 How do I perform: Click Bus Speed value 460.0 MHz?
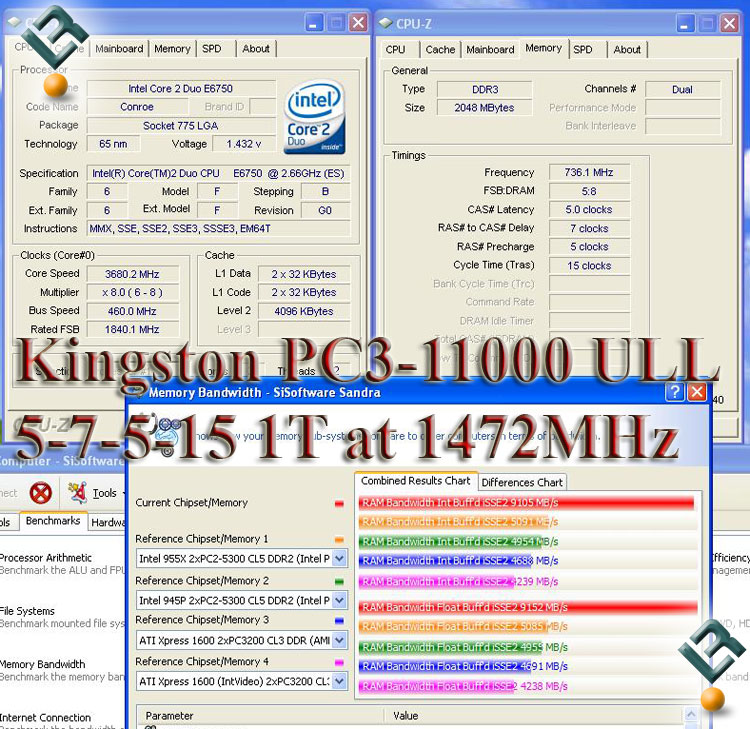click(132, 311)
